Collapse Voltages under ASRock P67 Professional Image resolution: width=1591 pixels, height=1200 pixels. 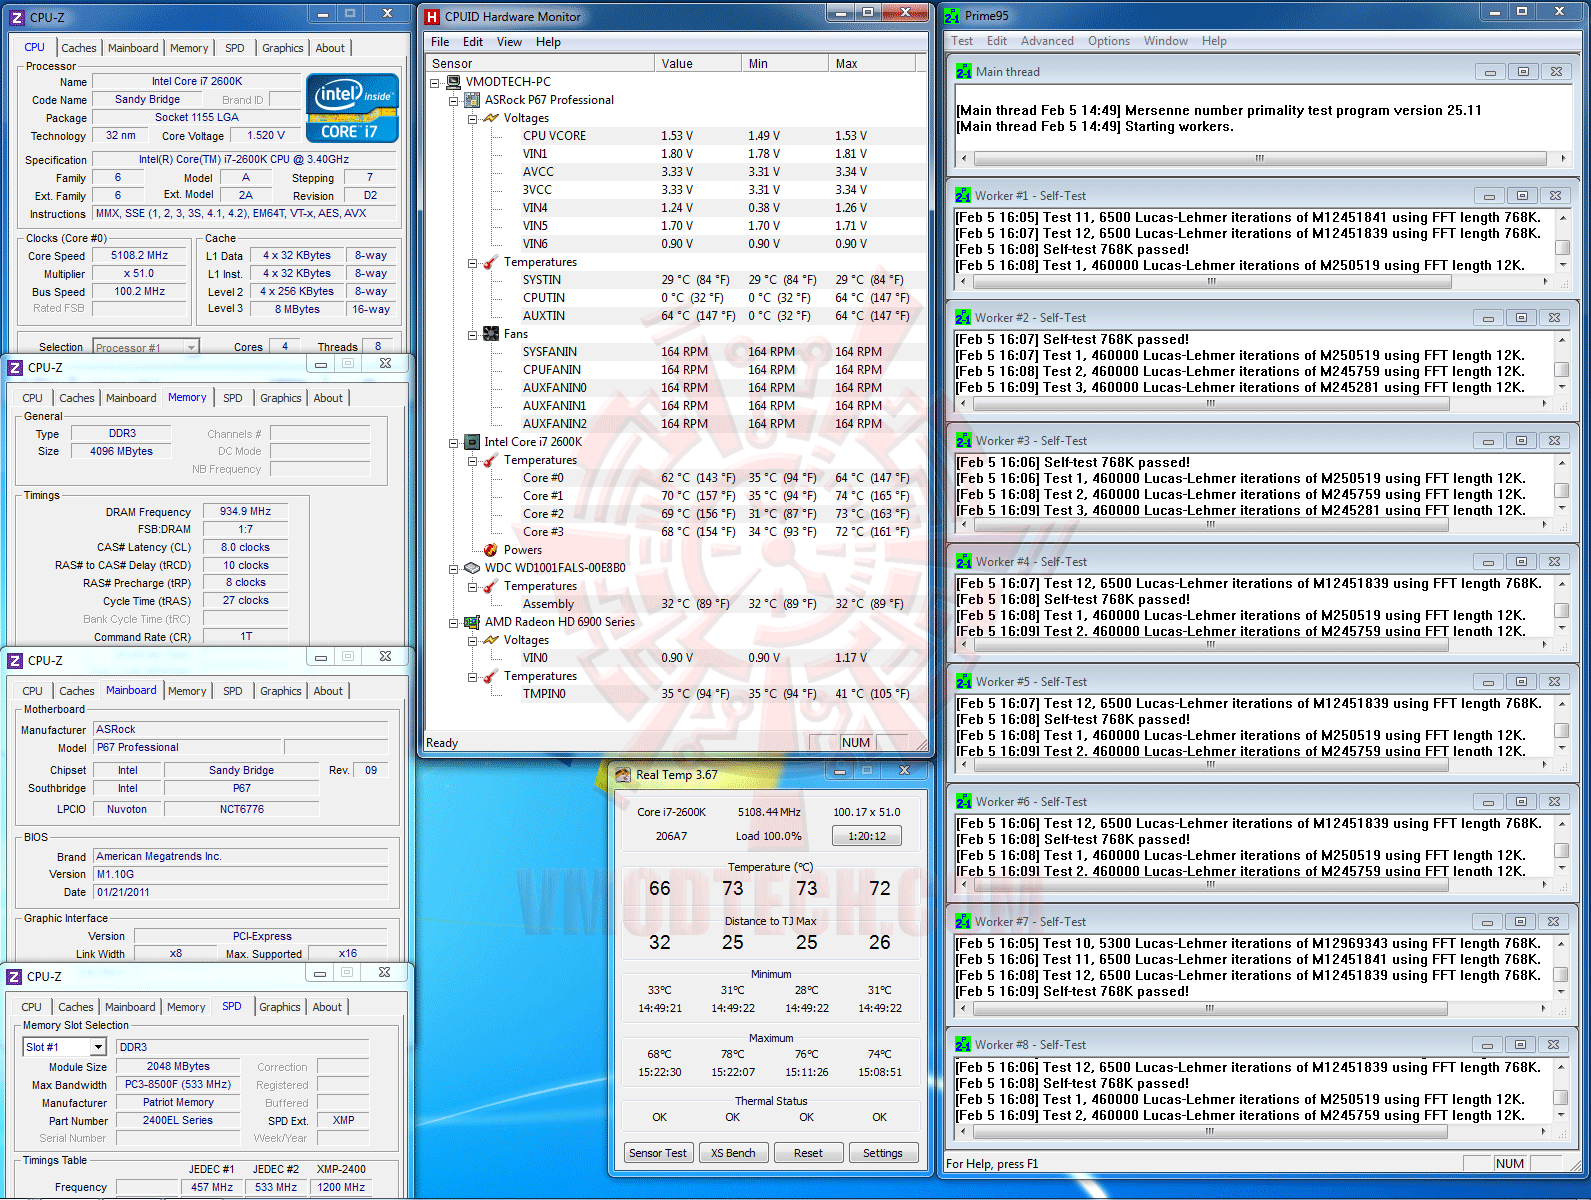coord(473,119)
